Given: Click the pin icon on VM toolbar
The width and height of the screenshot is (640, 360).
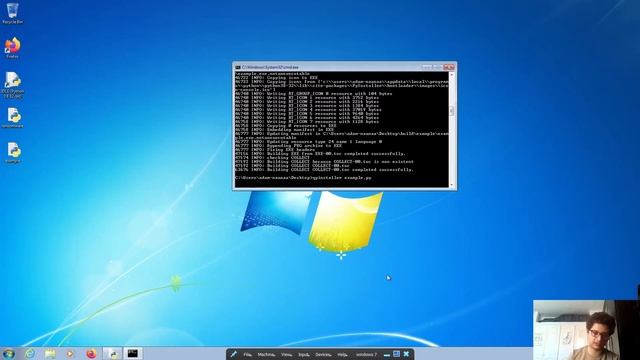Looking at the screenshot, I should (x=233, y=354).
